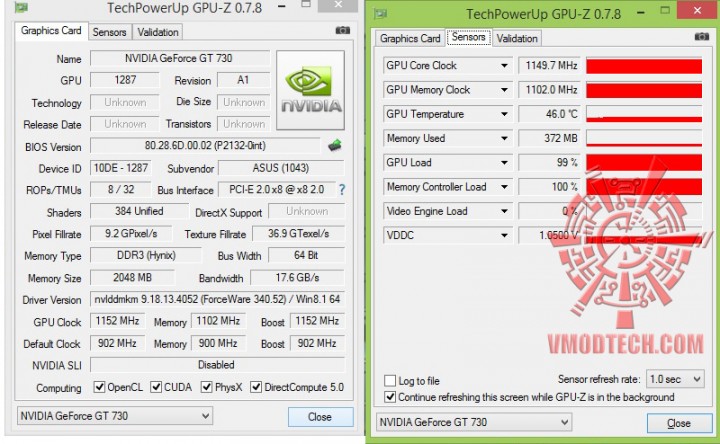Open the GPU Core Clock sensor dropdown
720x444 pixels.
[x=504, y=66]
